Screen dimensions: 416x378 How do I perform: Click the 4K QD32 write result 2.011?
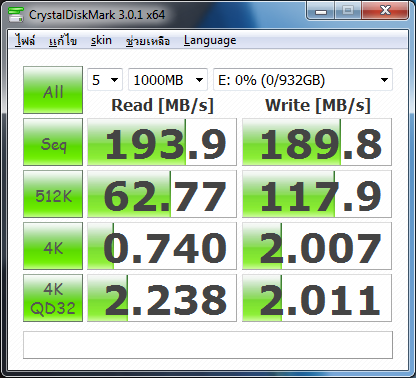click(317, 298)
